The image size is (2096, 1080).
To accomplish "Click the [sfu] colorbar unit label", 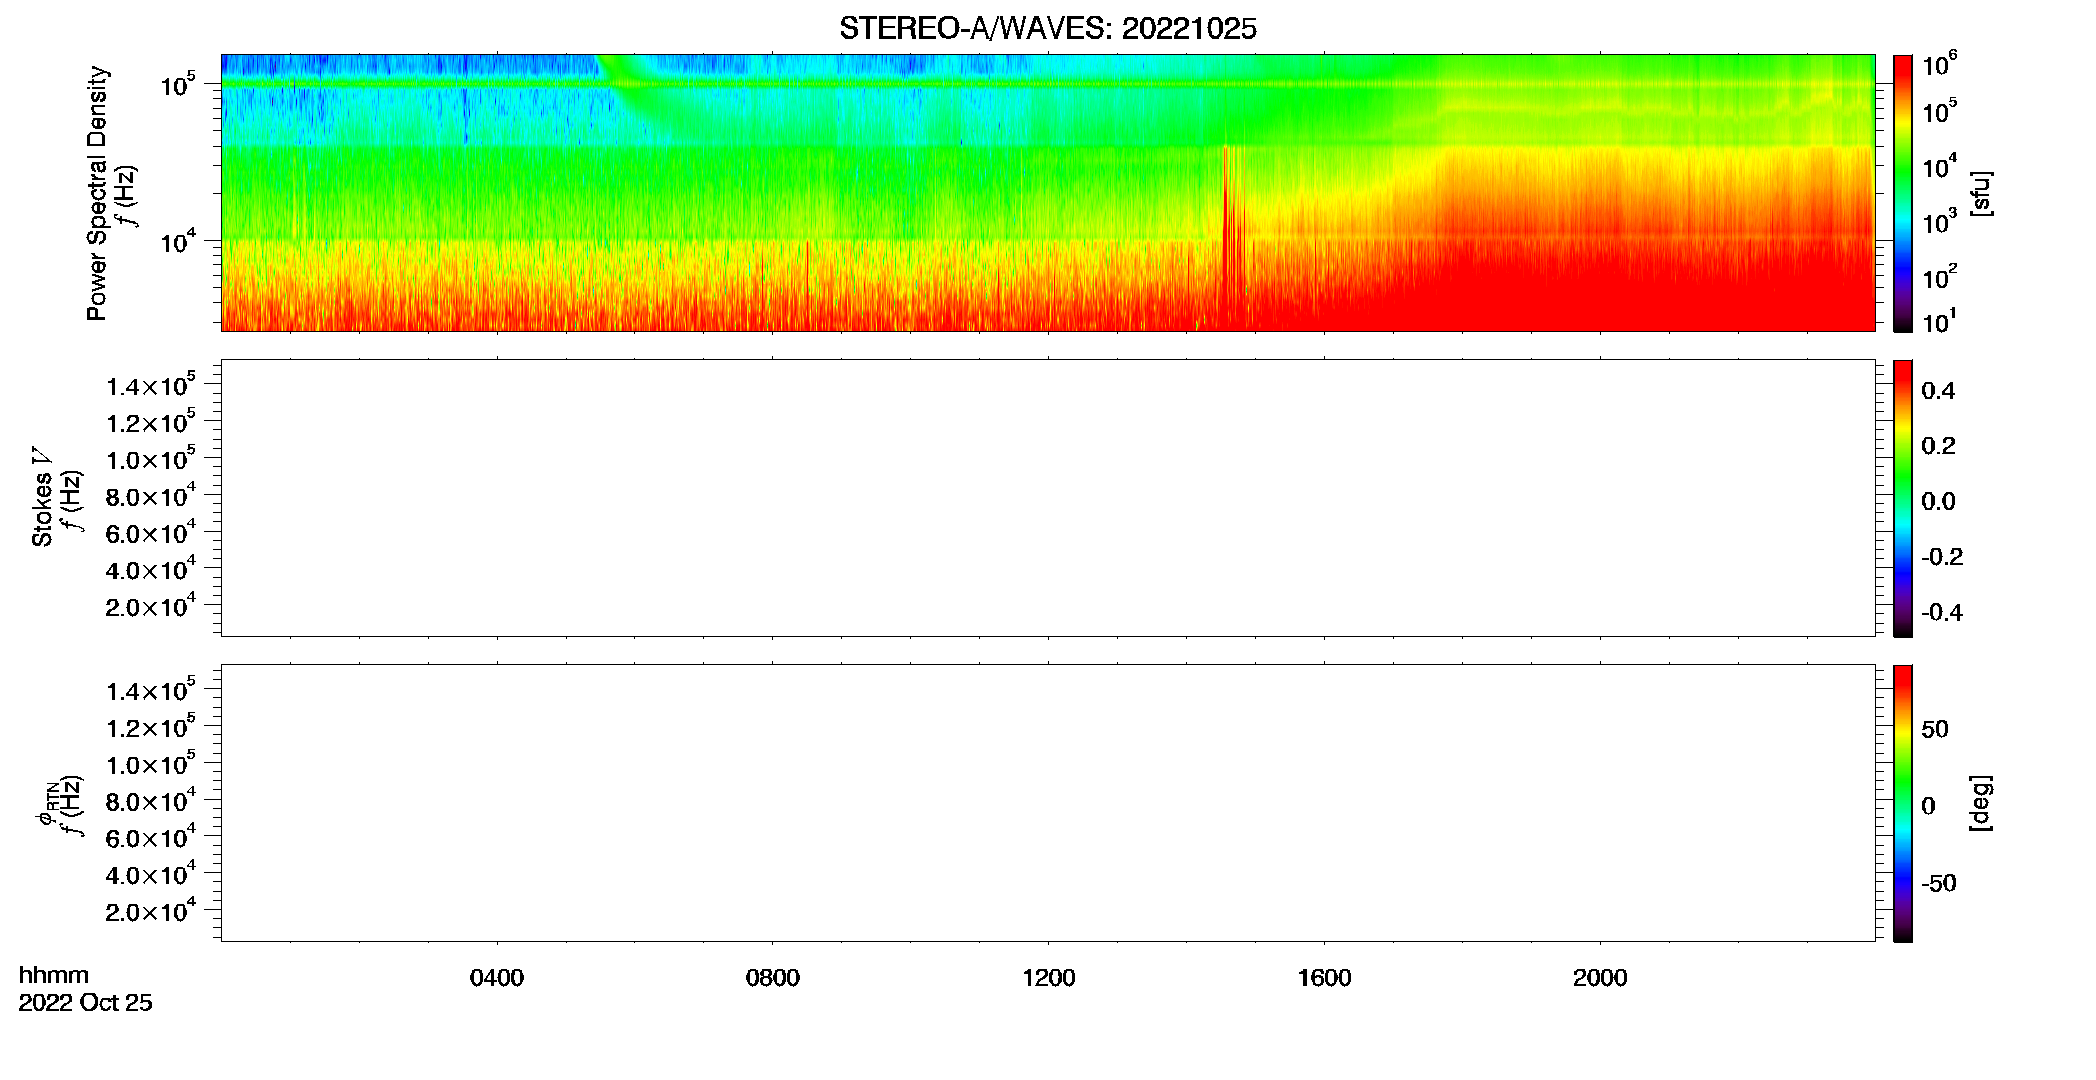I will coord(1981,194).
